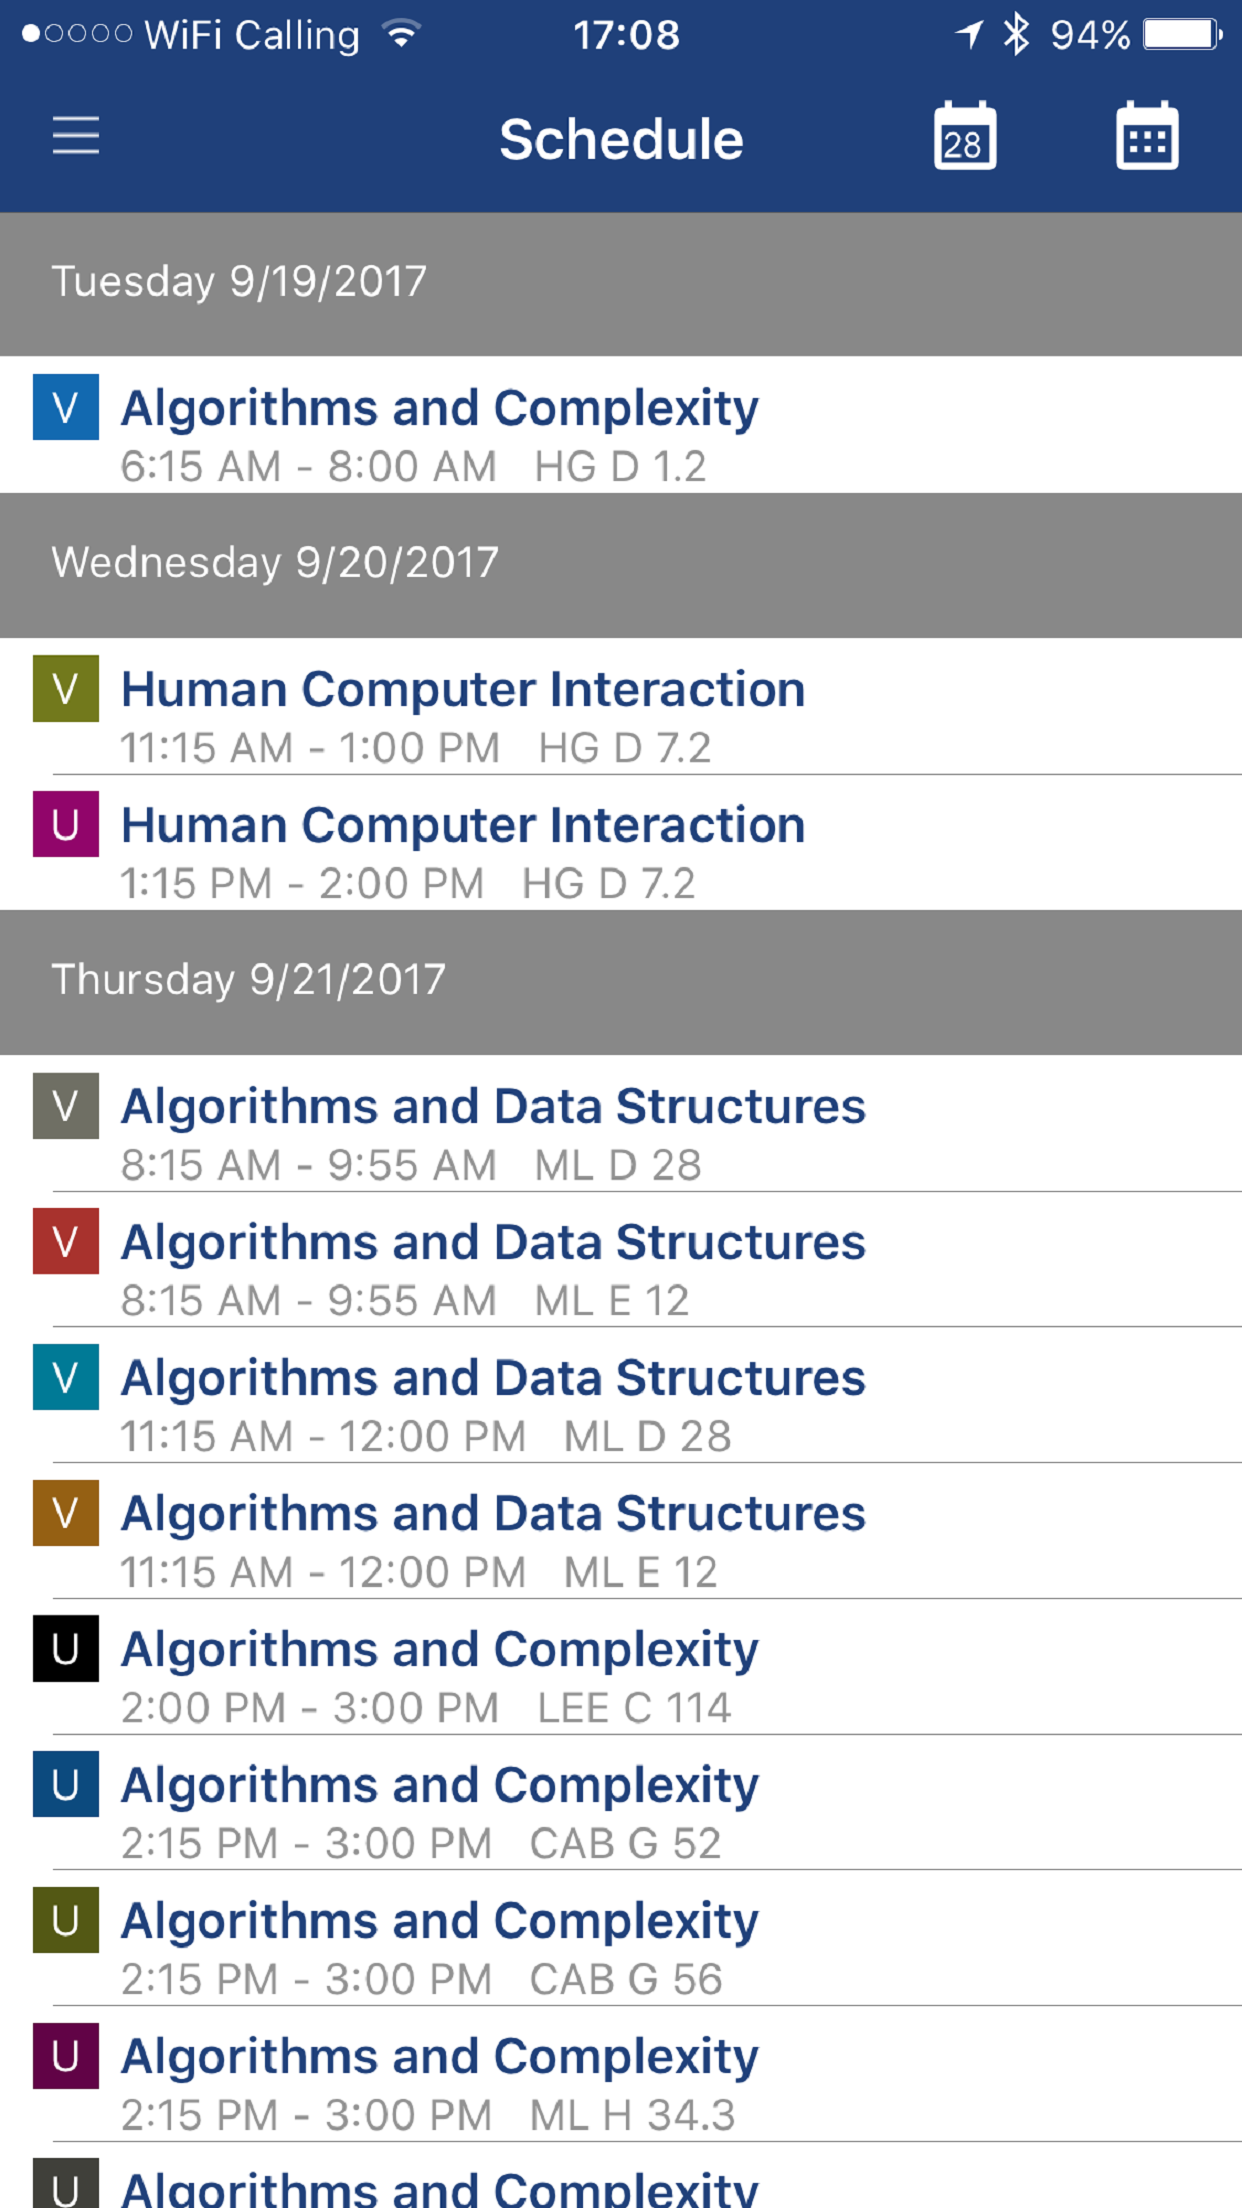This screenshot has height=2208, width=1242.
Task: Tap the black U badge for LEE C 114
Action: point(66,1648)
